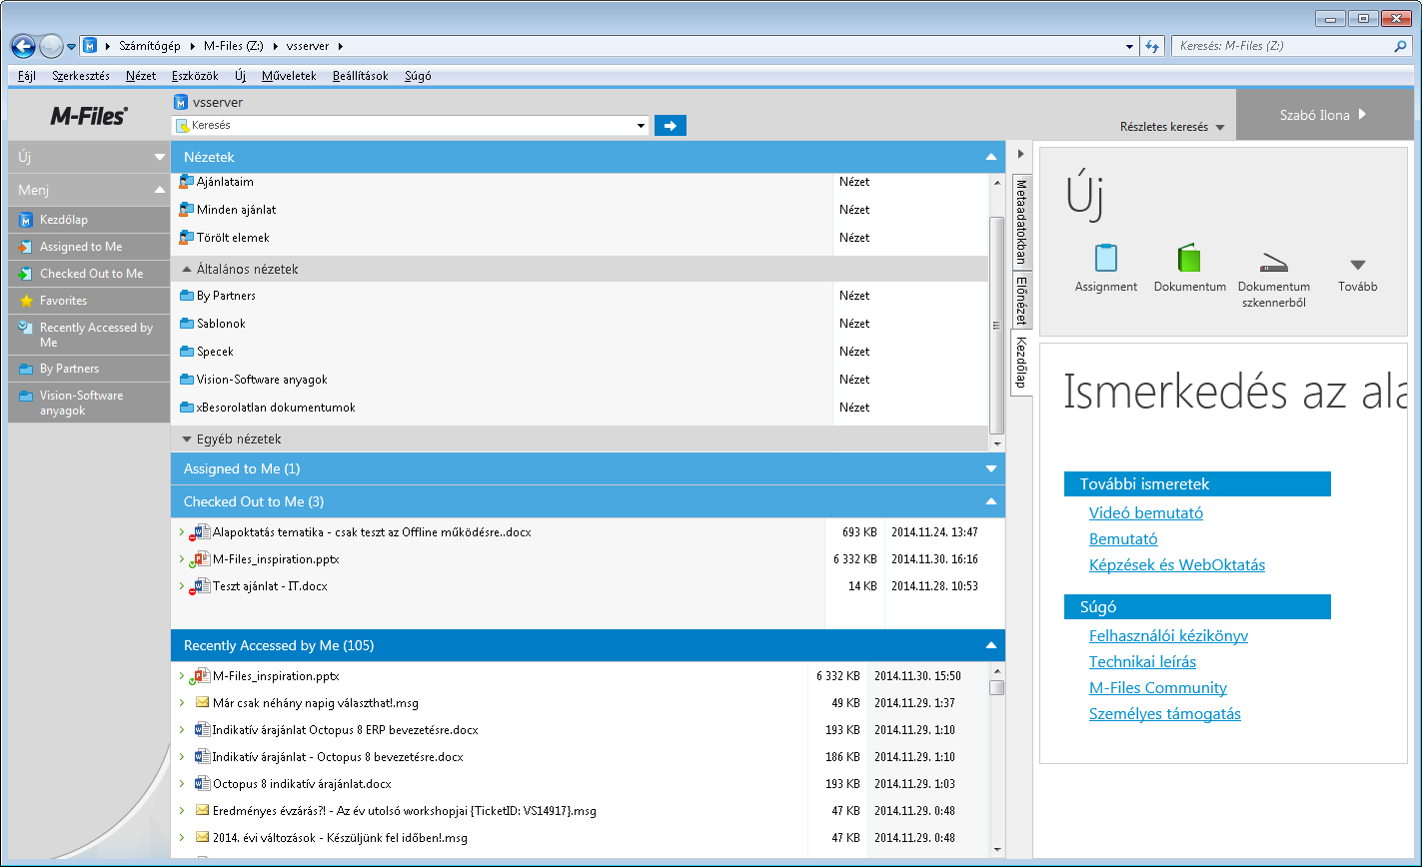Collapse Recently Accessed by Me (105) section

991,646
